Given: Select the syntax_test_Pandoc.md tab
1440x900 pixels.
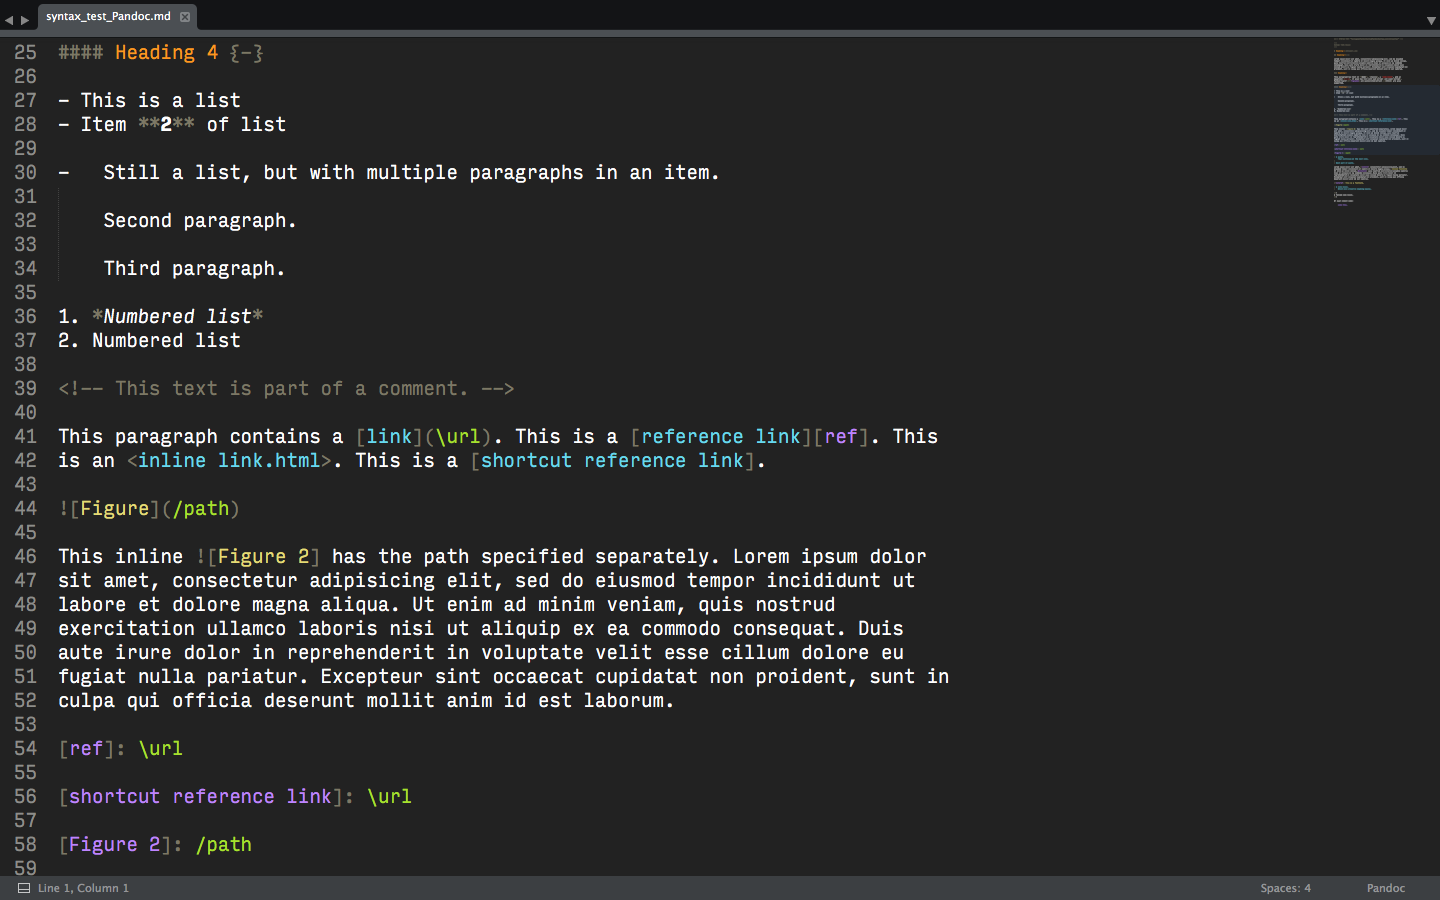Looking at the screenshot, I should pos(108,17).
